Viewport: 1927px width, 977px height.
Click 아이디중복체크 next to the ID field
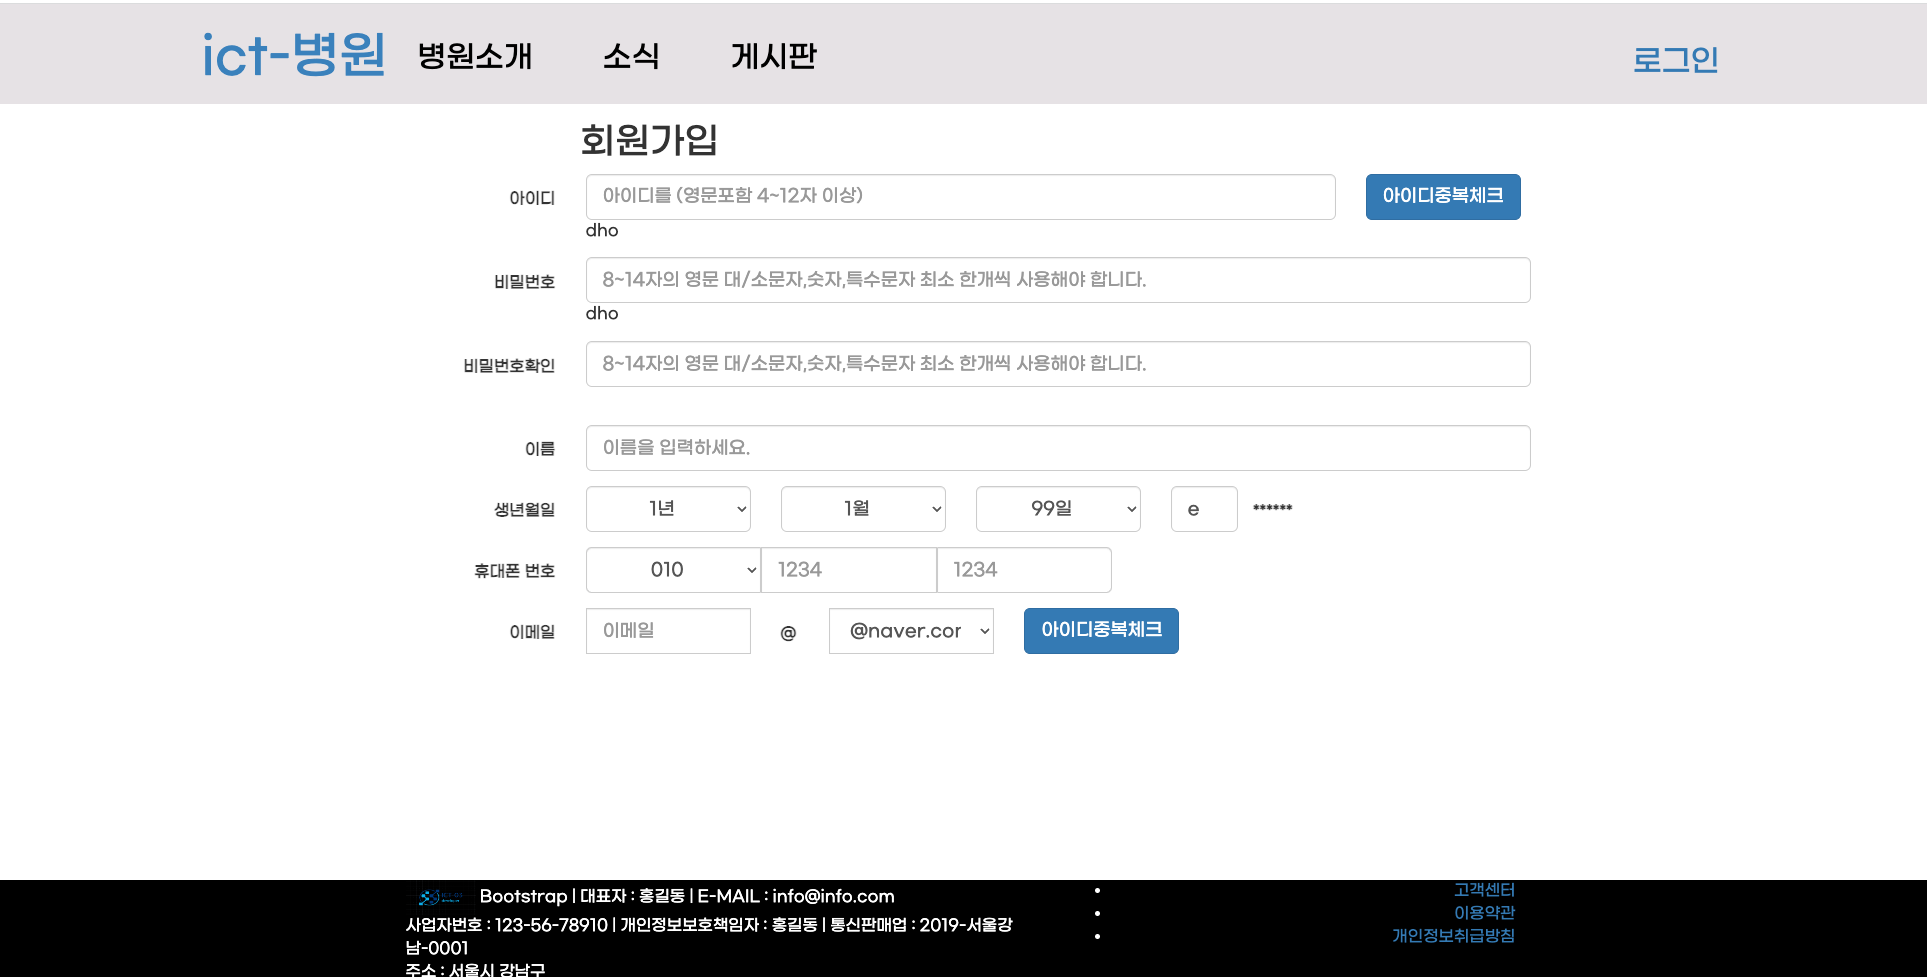1442,196
